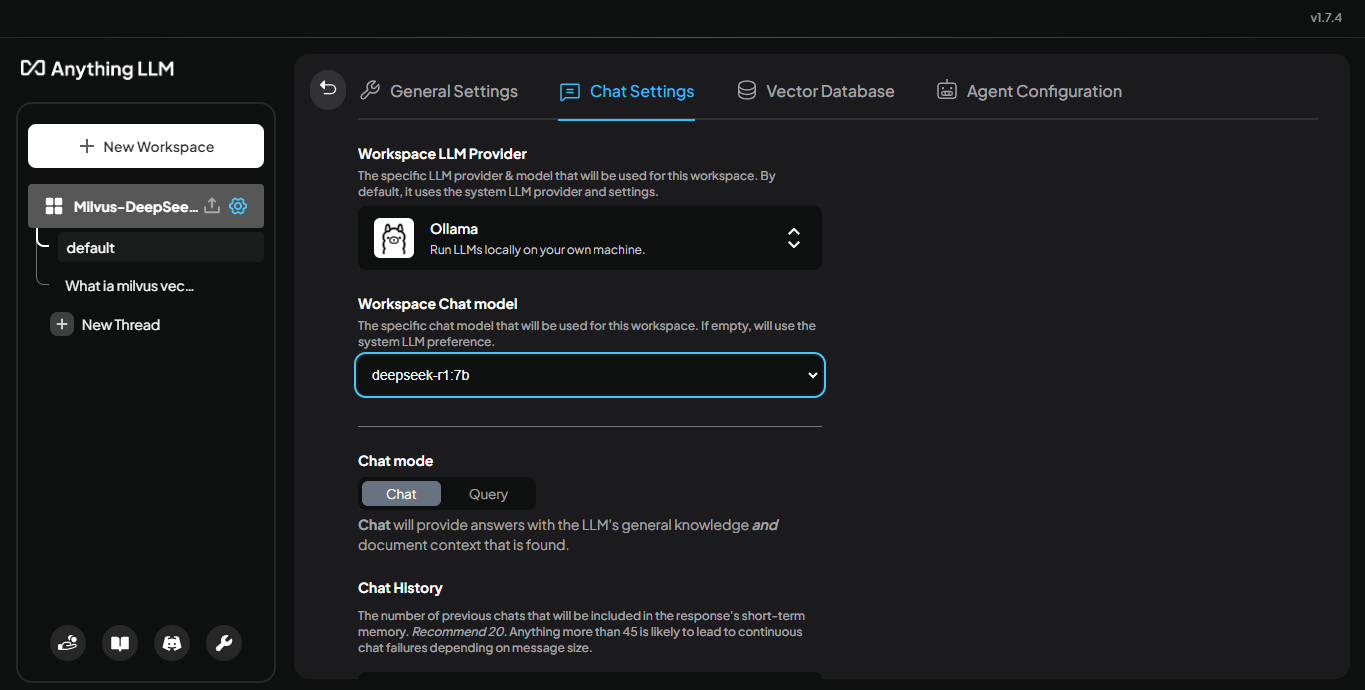Click the Anything LLM logo
The width and height of the screenshot is (1365, 690).
[98, 69]
